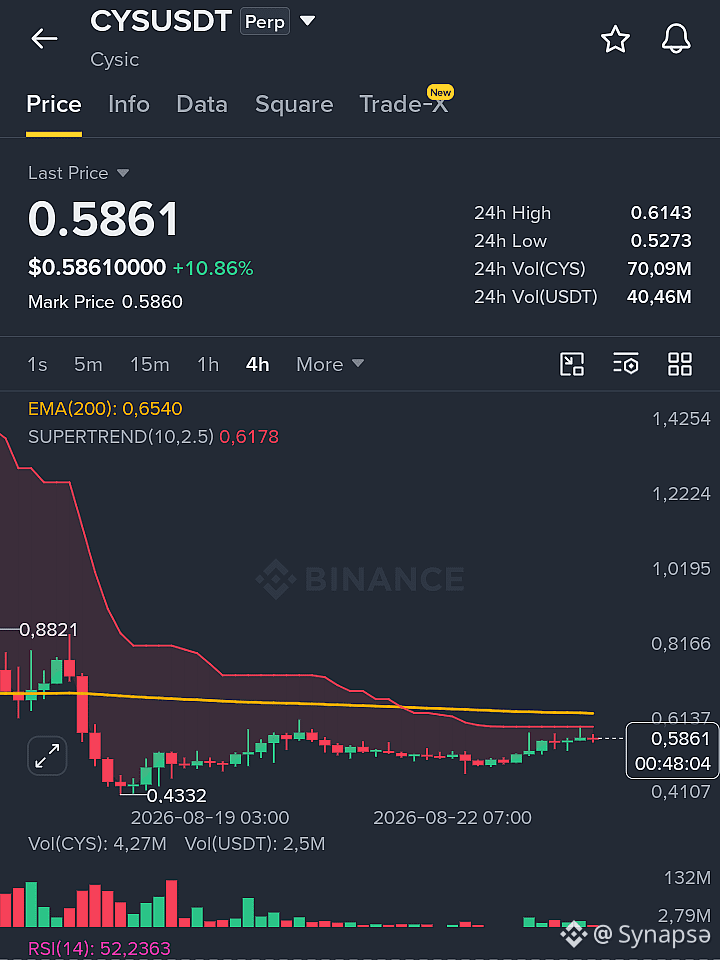Tap the Perp contract label
720x960 pixels.
click(264, 22)
